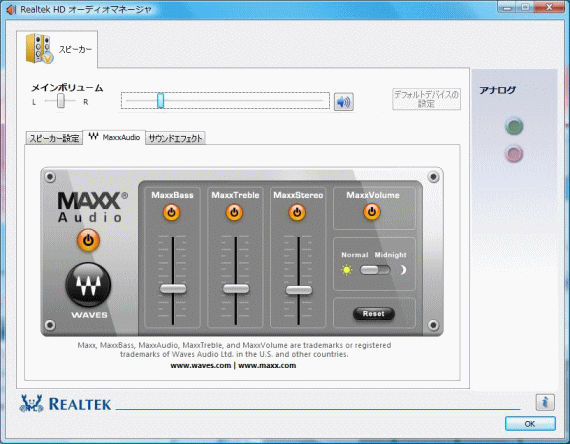Open the スピーカー設定 tab

(54, 138)
